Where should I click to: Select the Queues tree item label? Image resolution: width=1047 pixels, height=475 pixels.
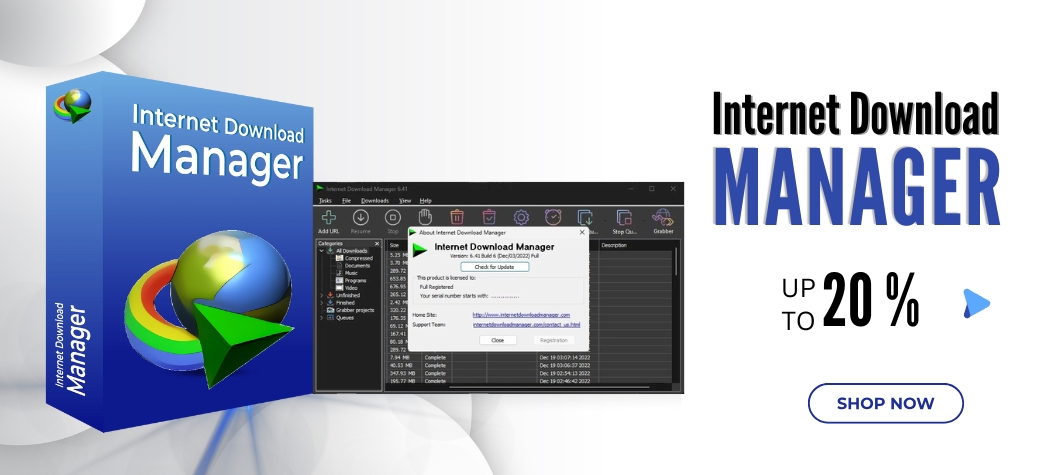[x=345, y=318]
